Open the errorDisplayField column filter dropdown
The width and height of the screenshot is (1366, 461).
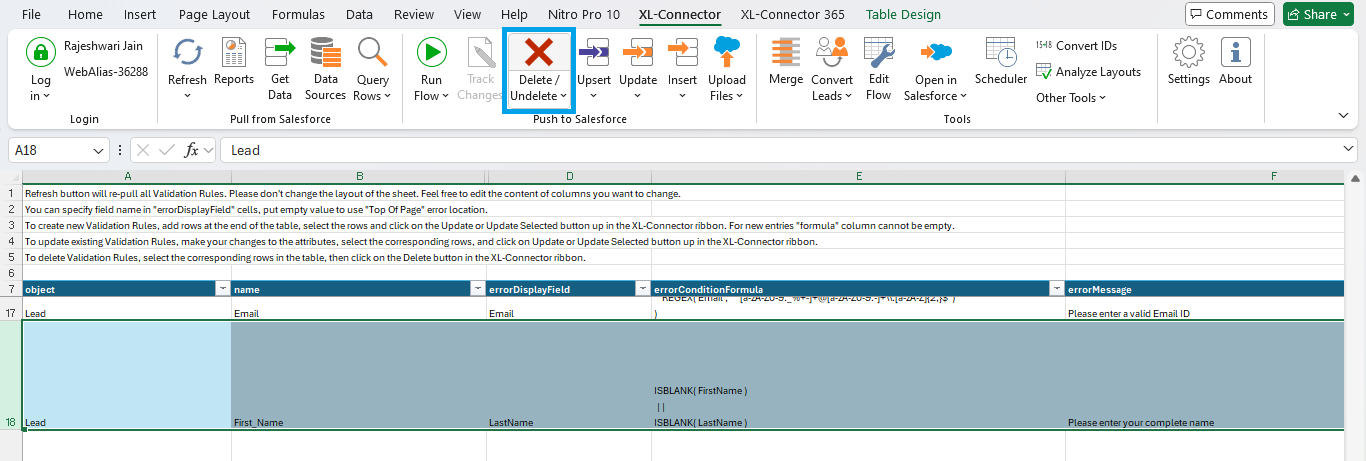click(x=642, y=289)
